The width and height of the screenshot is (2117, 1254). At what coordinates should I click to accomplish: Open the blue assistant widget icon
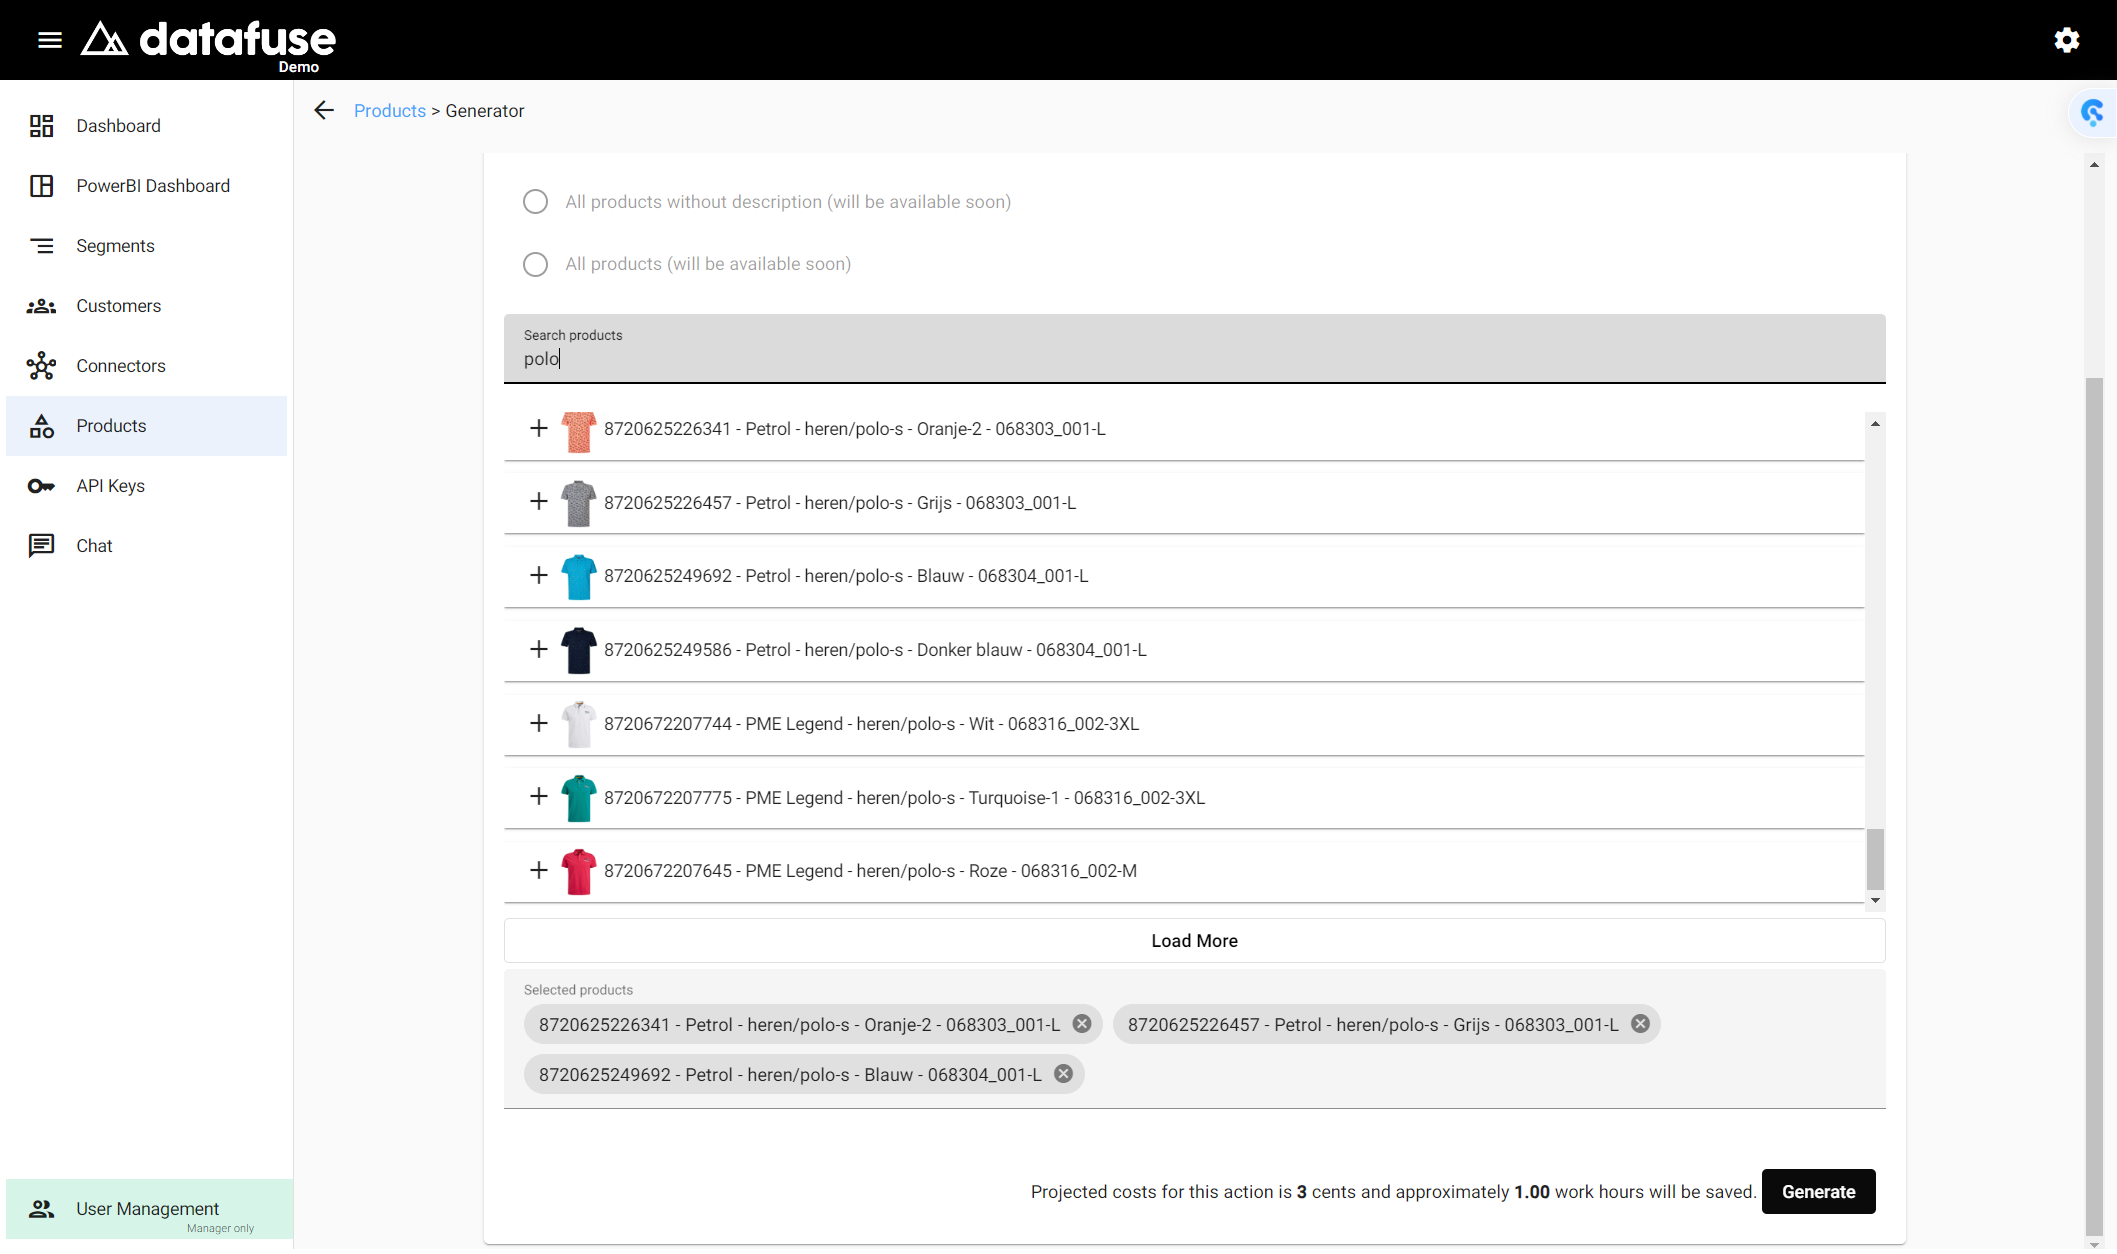pos(2093,112)
